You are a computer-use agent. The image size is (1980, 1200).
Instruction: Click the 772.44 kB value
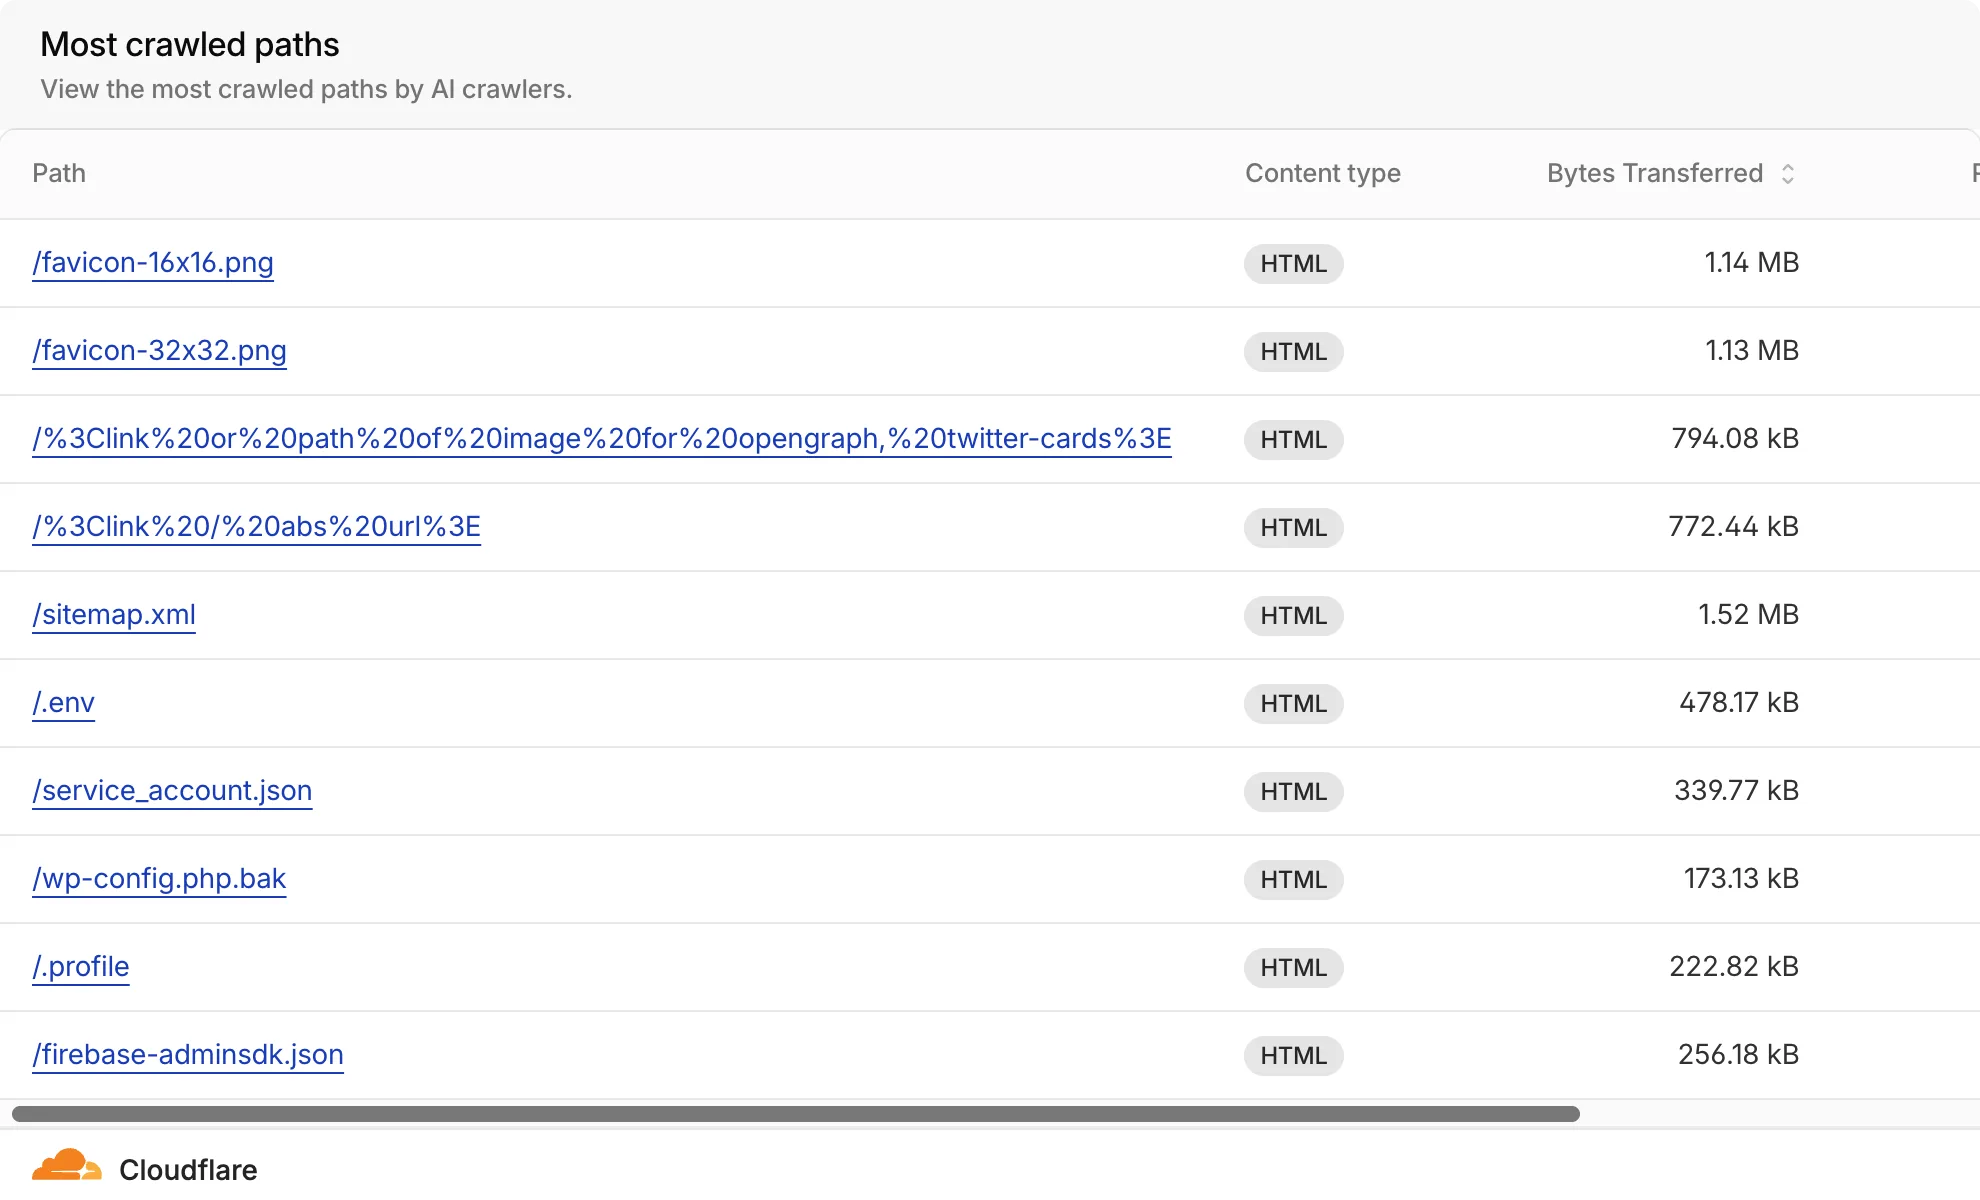(x=1734, y=527)
